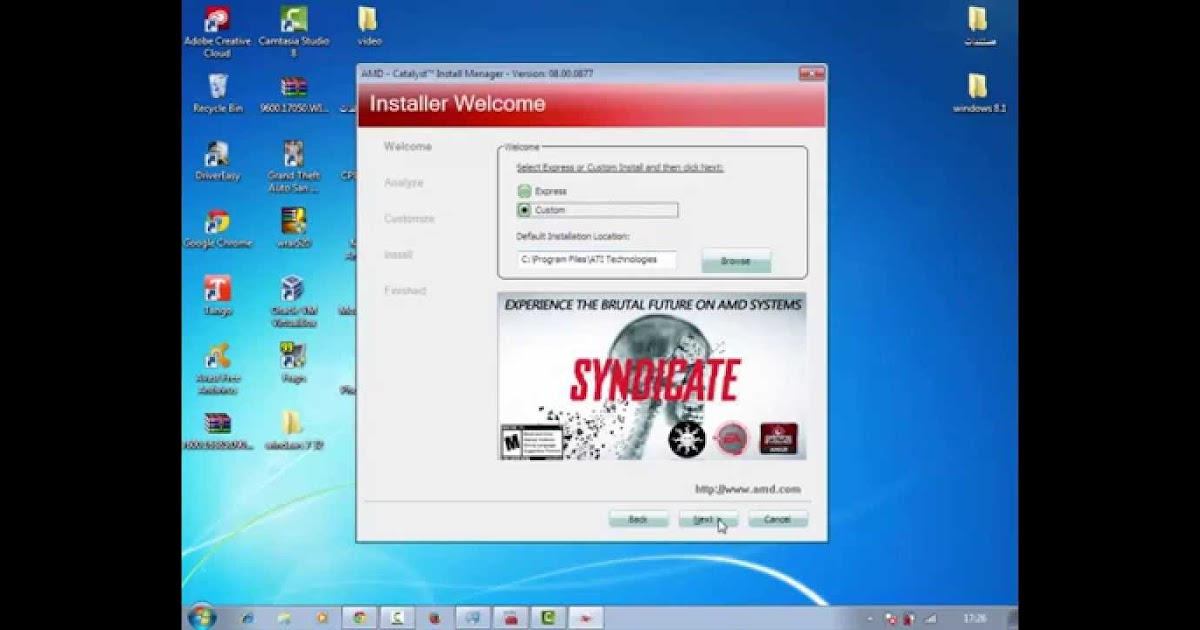1200x630 pixels.
Task: Launch Avast Free Antivirus shortcut
Action: pyautogui.click(x=217, y=369)
